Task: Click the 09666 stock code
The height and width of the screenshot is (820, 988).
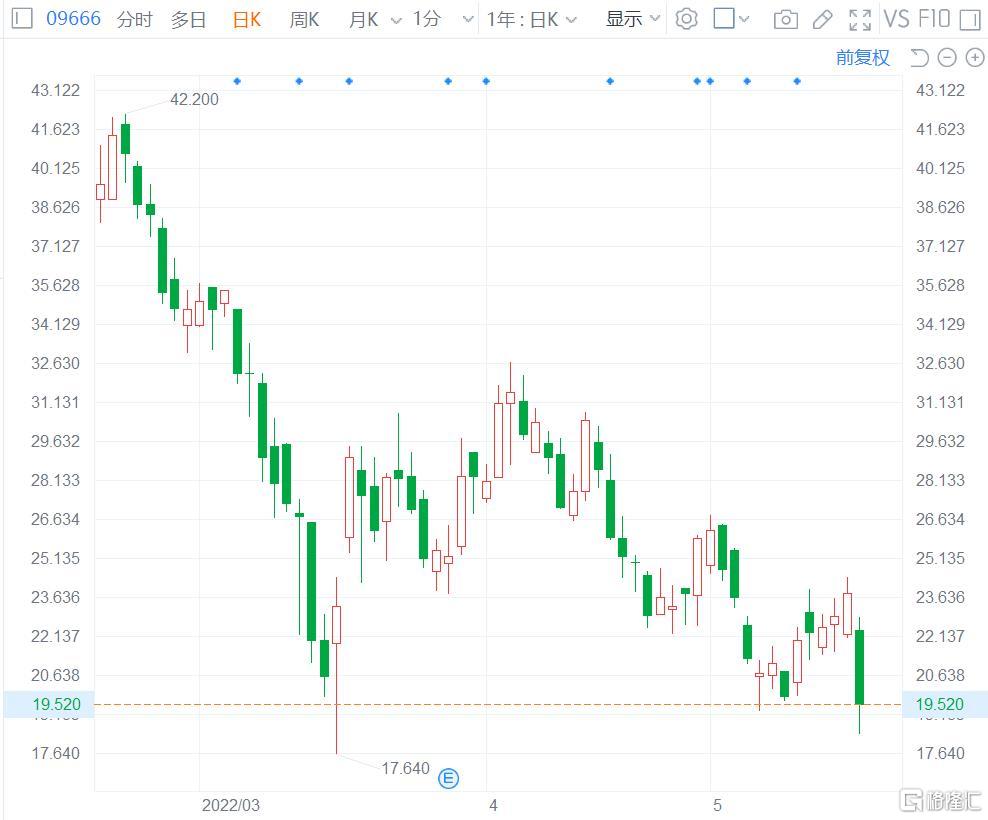Action: 75,18
